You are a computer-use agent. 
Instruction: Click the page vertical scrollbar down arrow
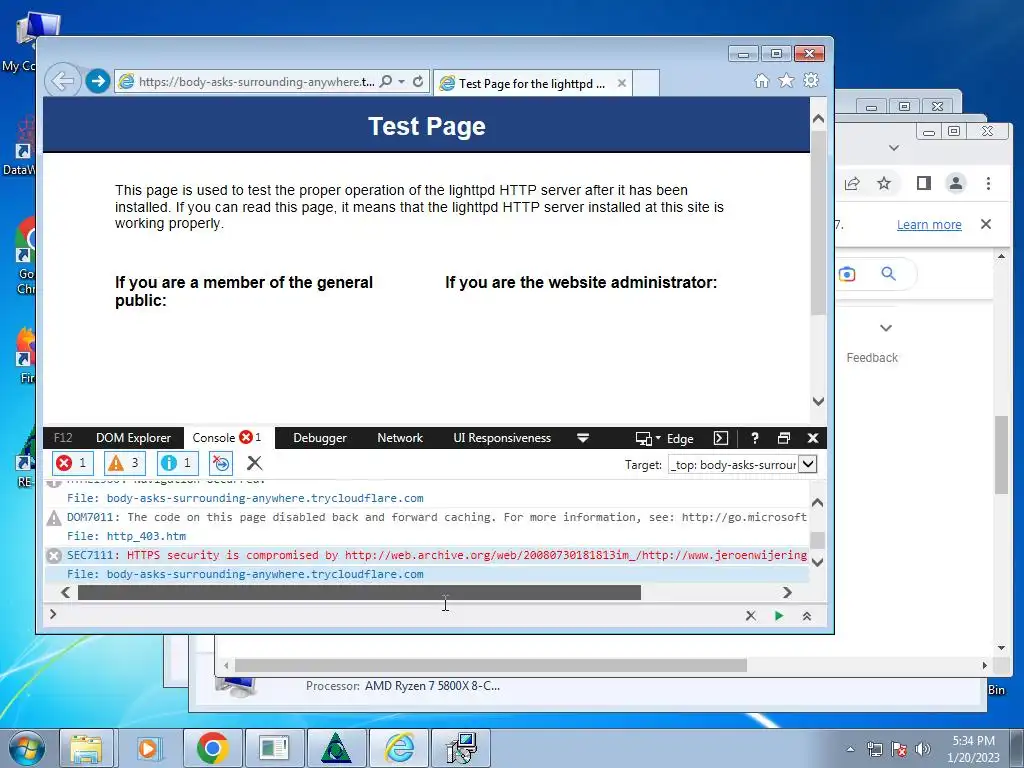pos(818,401)
